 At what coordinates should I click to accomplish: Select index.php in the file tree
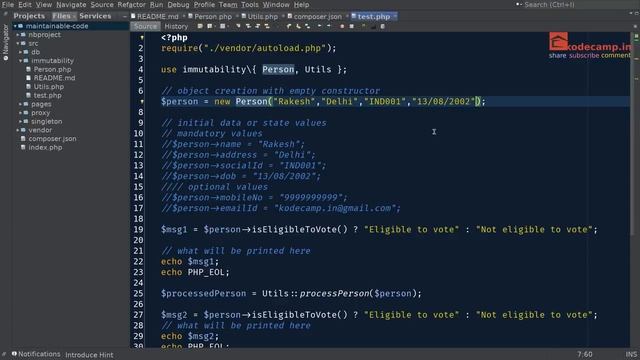45,147
